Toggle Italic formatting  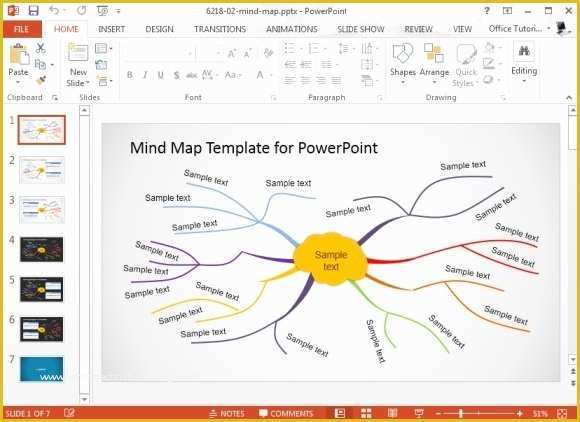145,75
